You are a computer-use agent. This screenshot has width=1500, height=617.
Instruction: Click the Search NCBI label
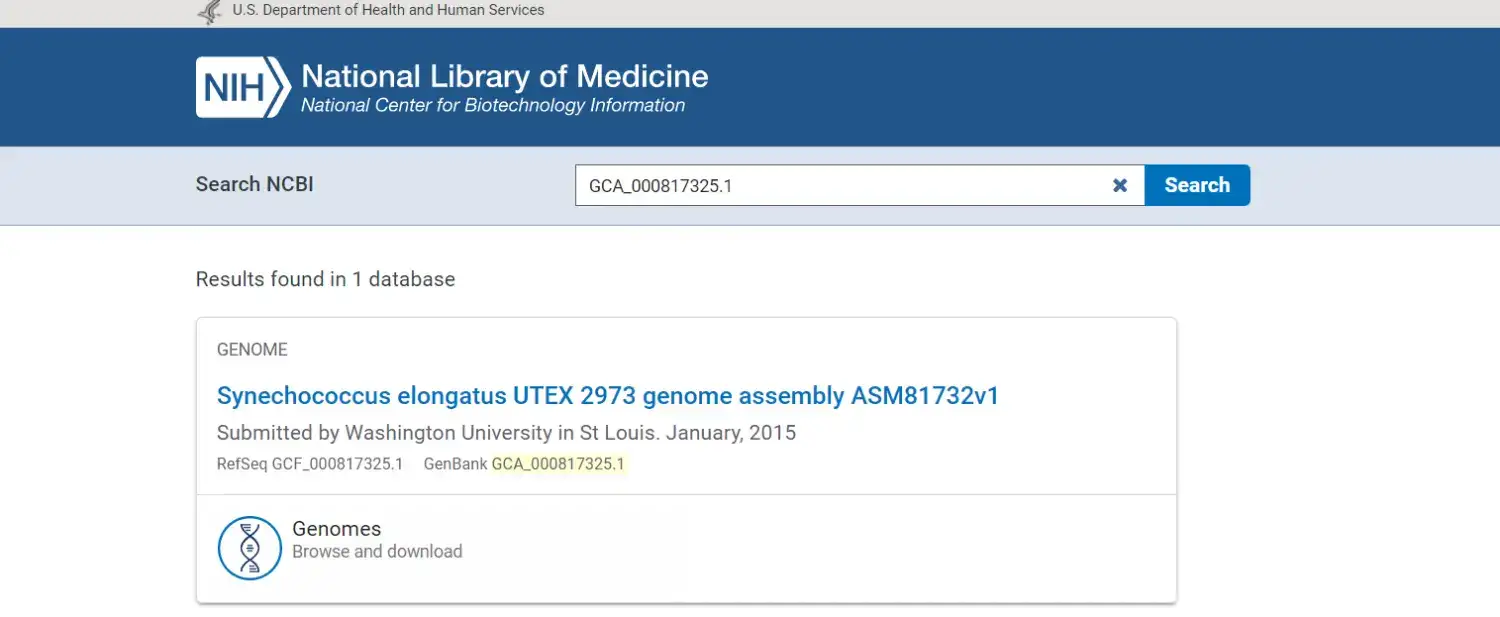pos(255,184)
